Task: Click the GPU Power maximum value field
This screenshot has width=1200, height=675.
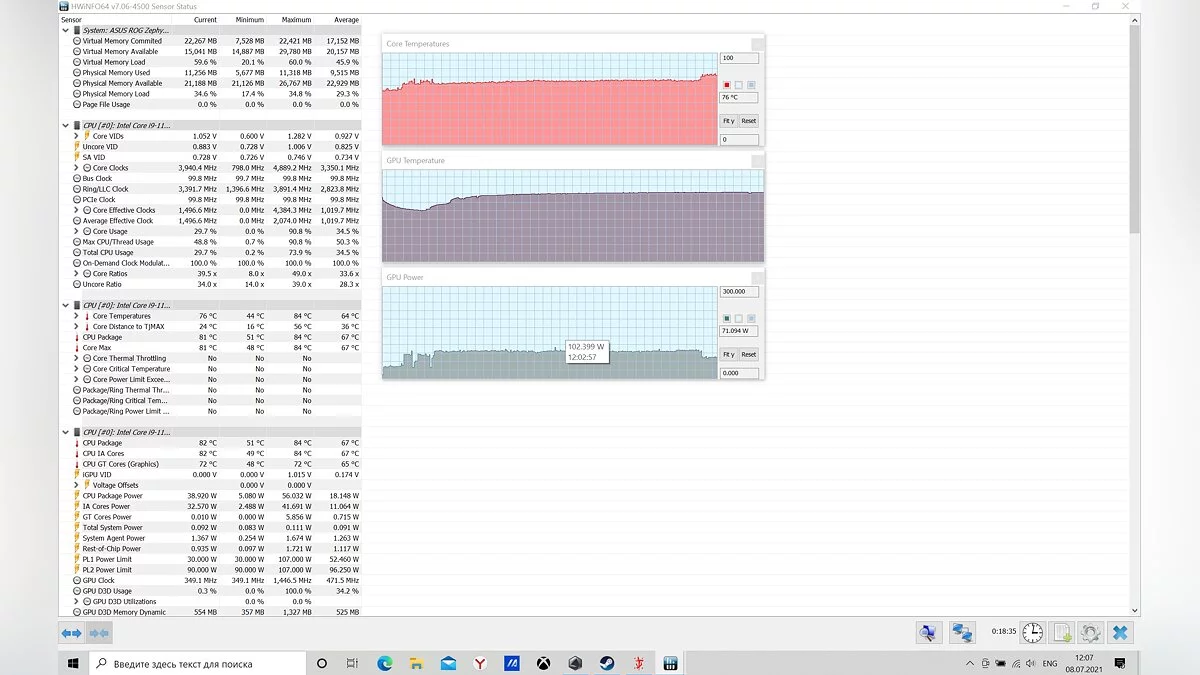Action: tap(739, 292)
